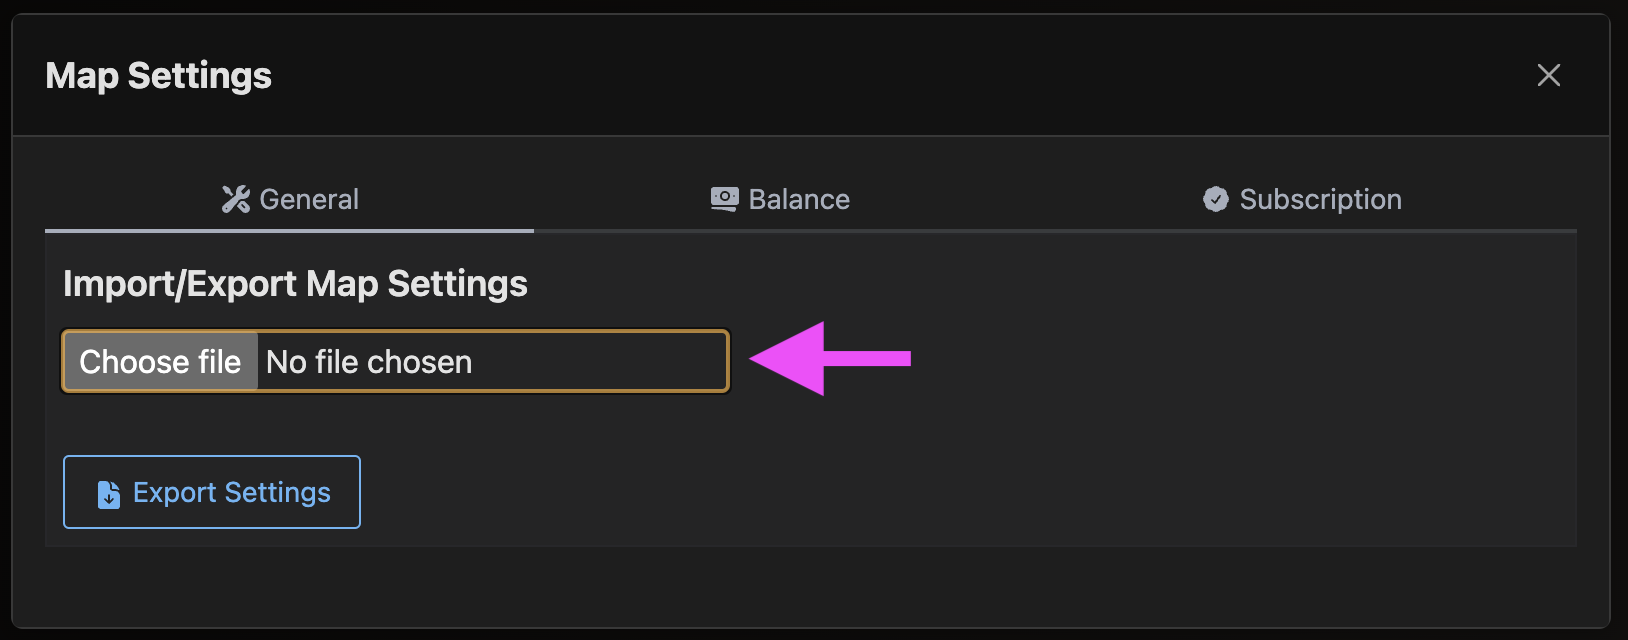1628x640 pixels.
Task: Click the verified badge icon near Subscription
Action: click(1215, 199)
